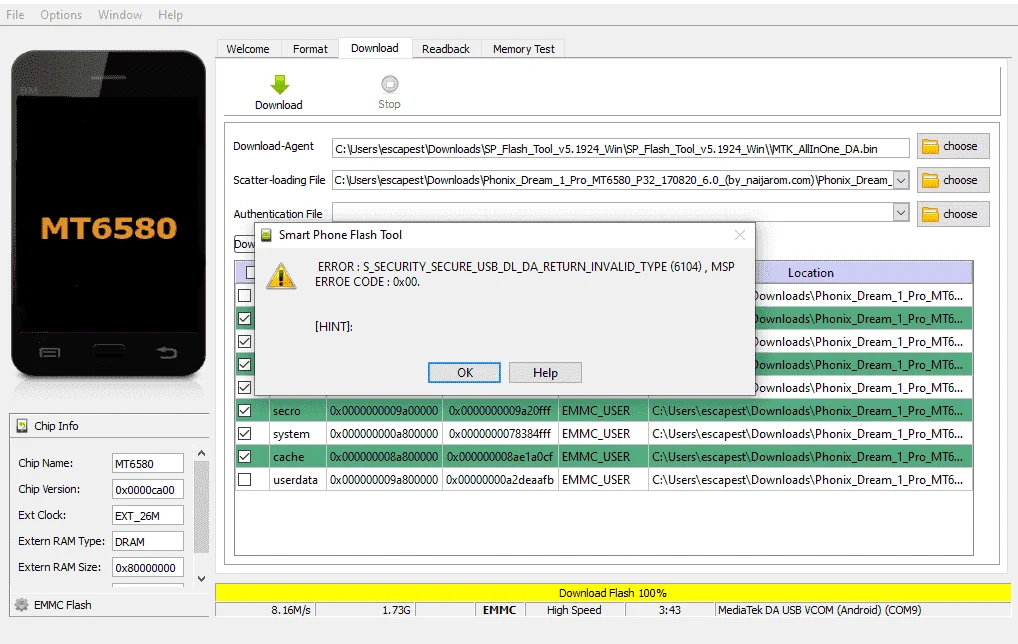
Task: Uncheck the system partition checkbox
Action: (x=245, y=434)
